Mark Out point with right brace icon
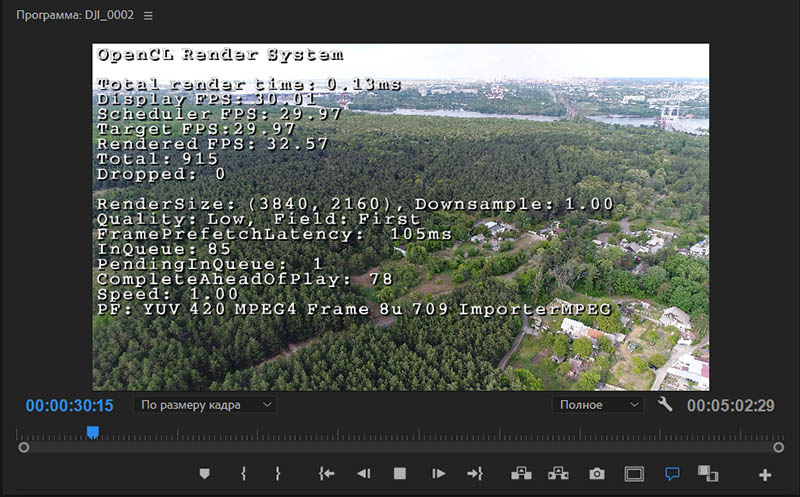This screenshot has height=497, width=800. [x=278, y=474]
